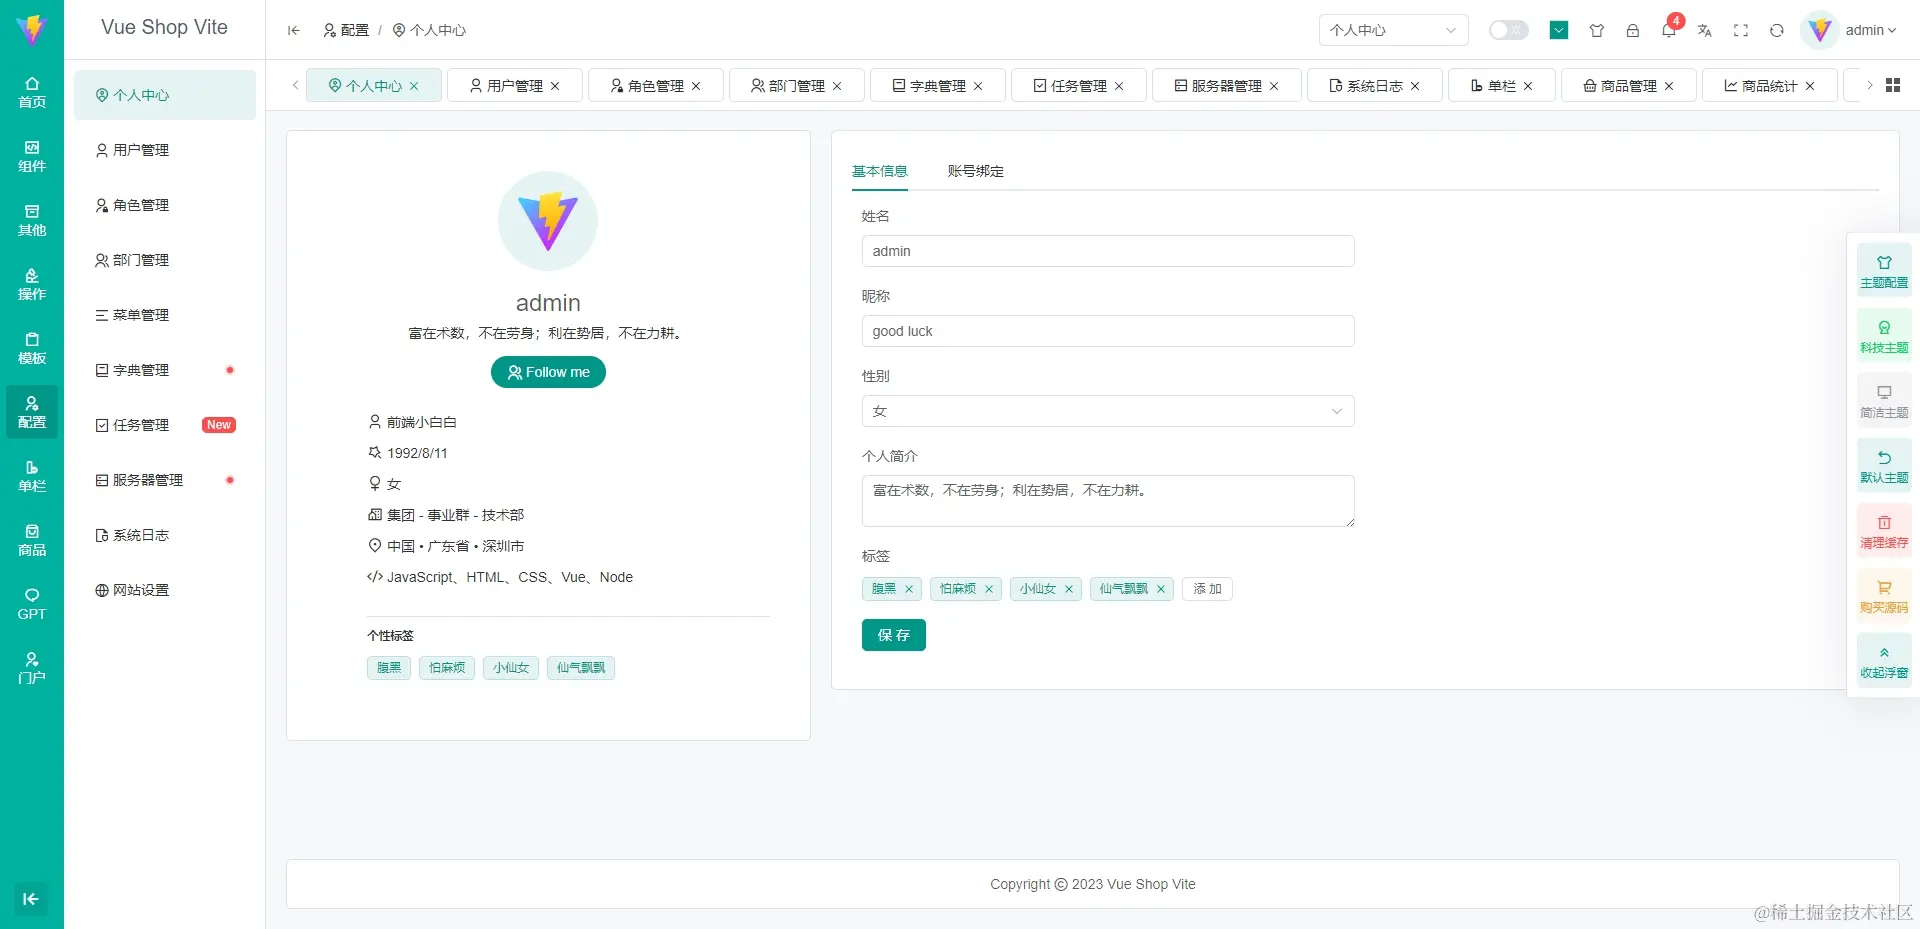Toggle the dark mode switch
Image resolution: width=1920 pixels, height=929 pixels.
pyautogui.click(x=1508, y=30)
